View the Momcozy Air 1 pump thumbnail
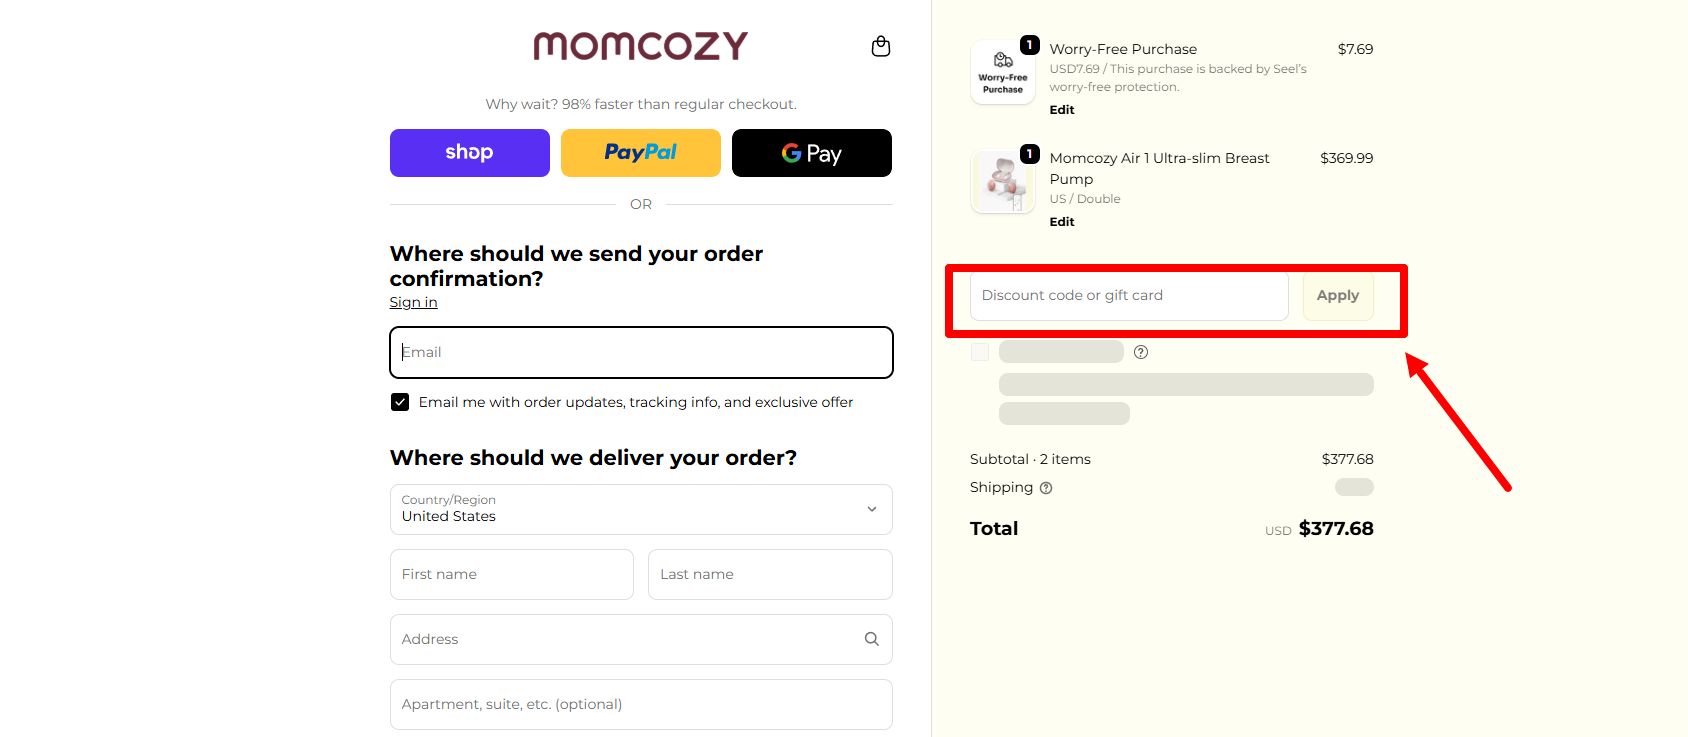The image size is (1688, 737). pos(1001,181)
